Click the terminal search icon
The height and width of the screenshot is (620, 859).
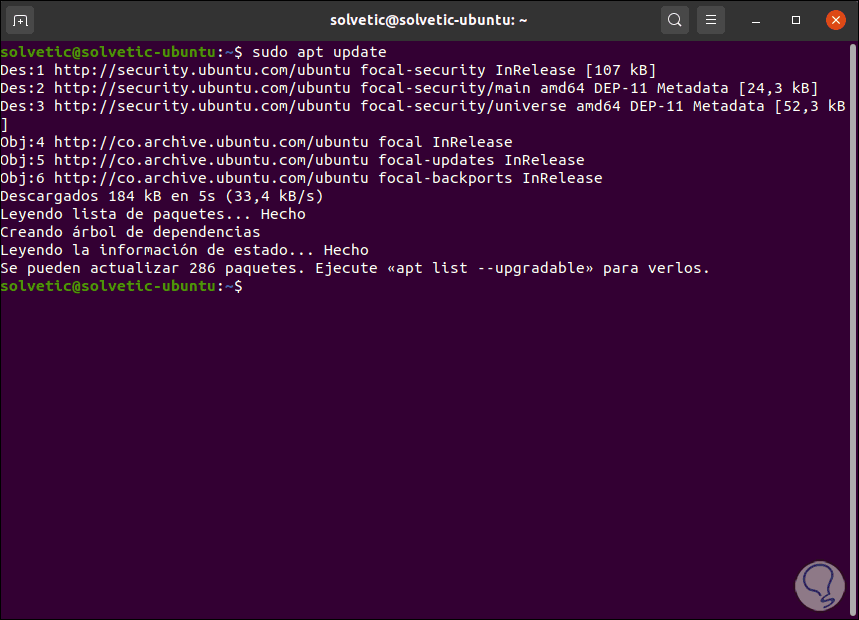674,20
